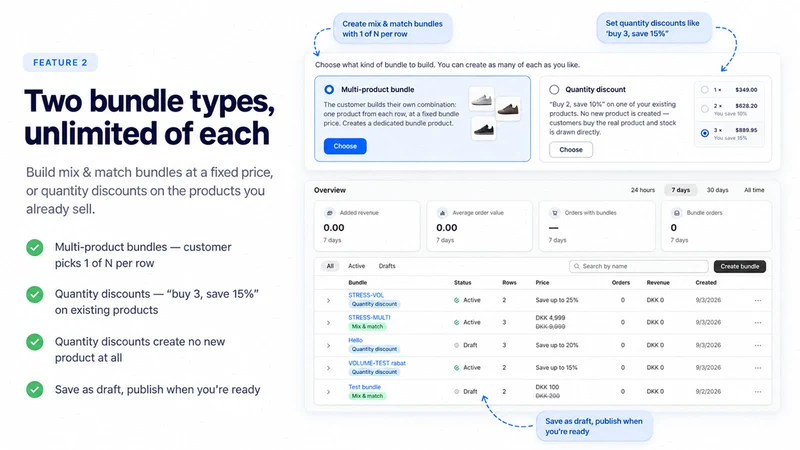The width and height of the screenshot is (800, 450).
Task: Select the Quantity discount radio button
Action: 554,89
